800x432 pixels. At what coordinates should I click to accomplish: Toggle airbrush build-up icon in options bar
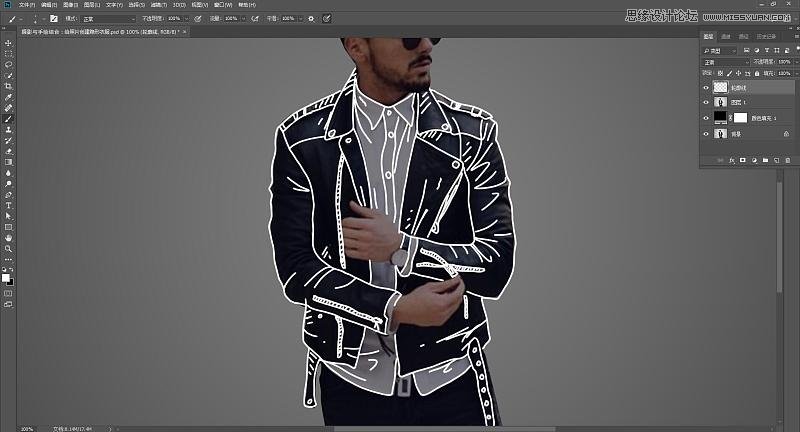click(x=255, y=18)
